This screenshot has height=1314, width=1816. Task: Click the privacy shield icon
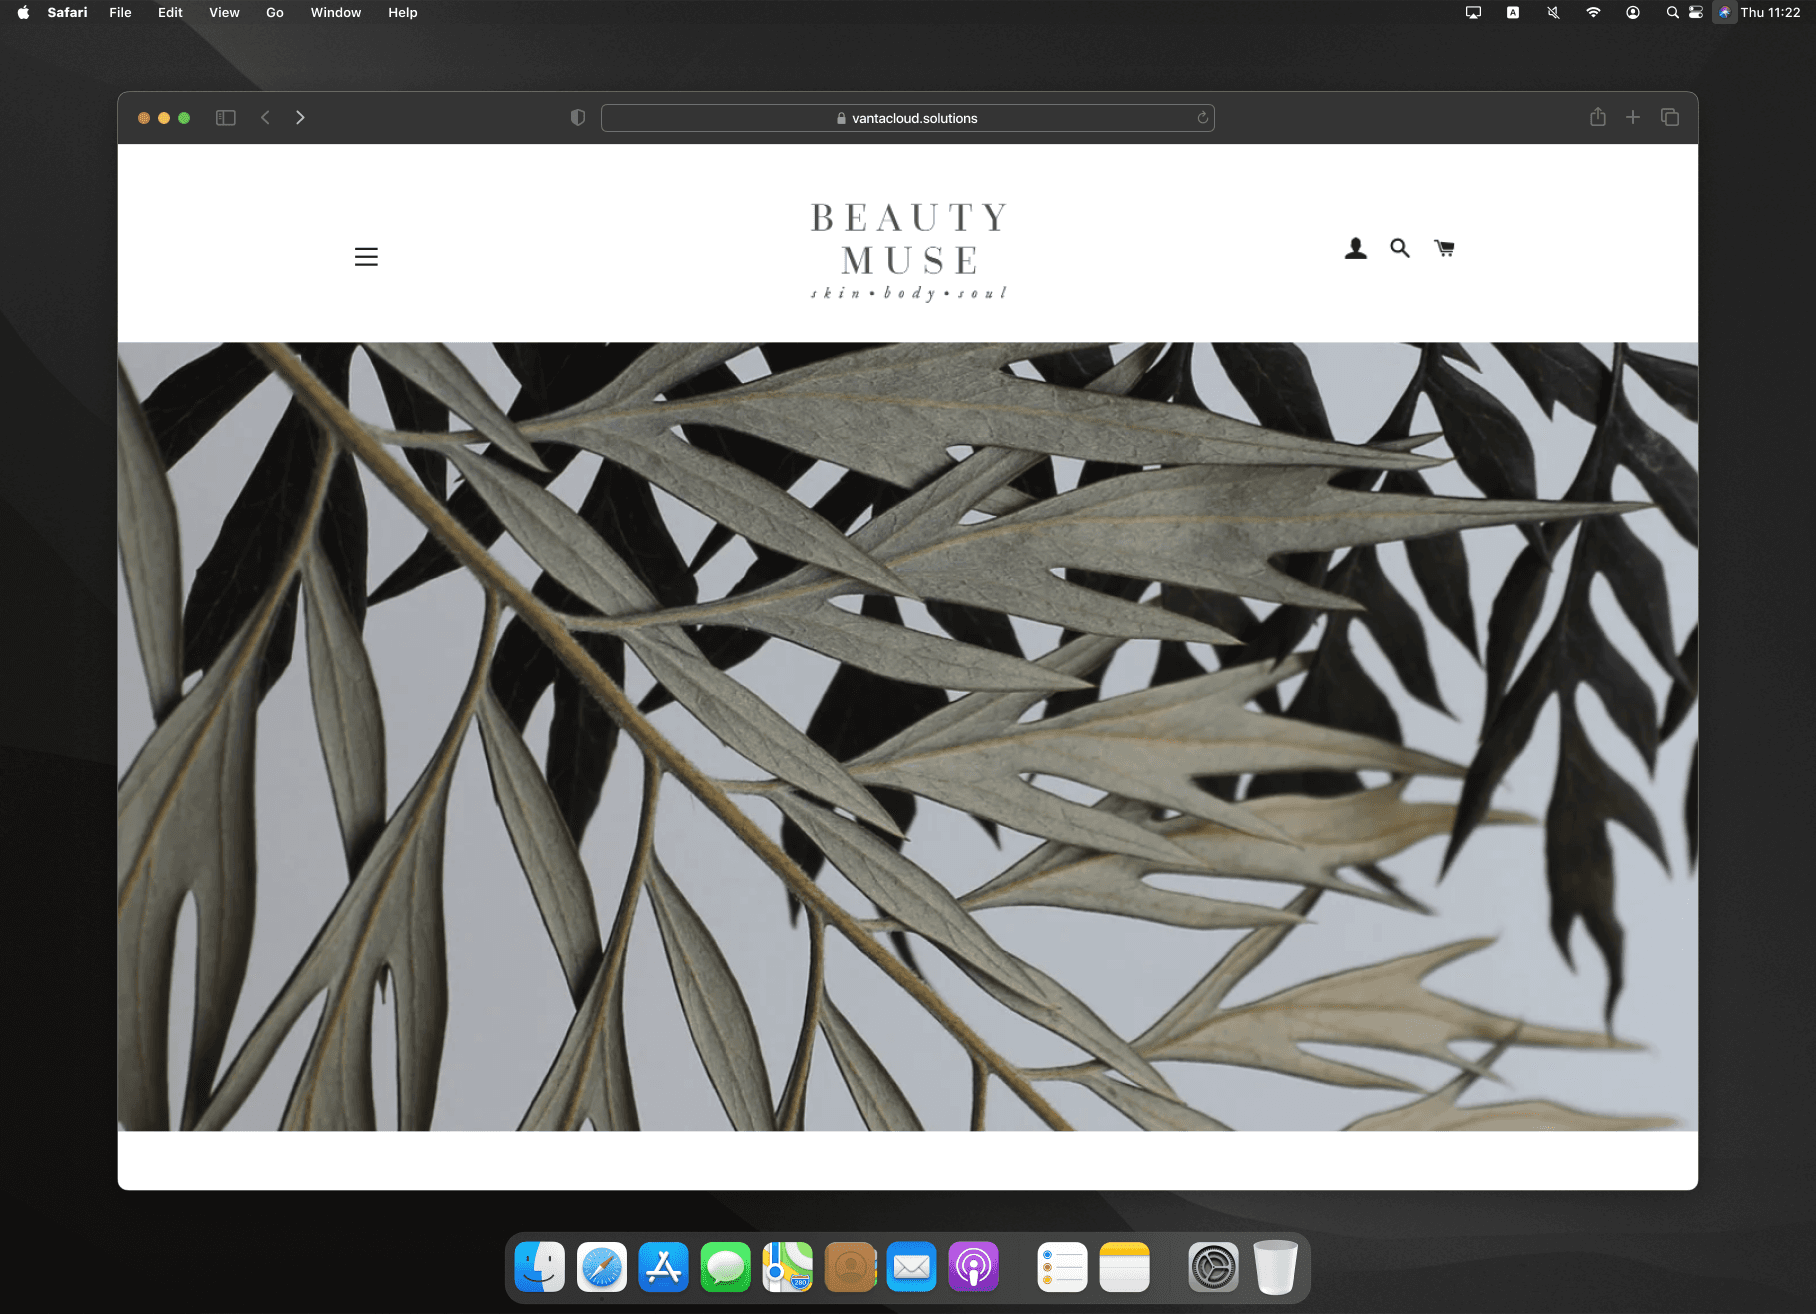coord(578,118)
